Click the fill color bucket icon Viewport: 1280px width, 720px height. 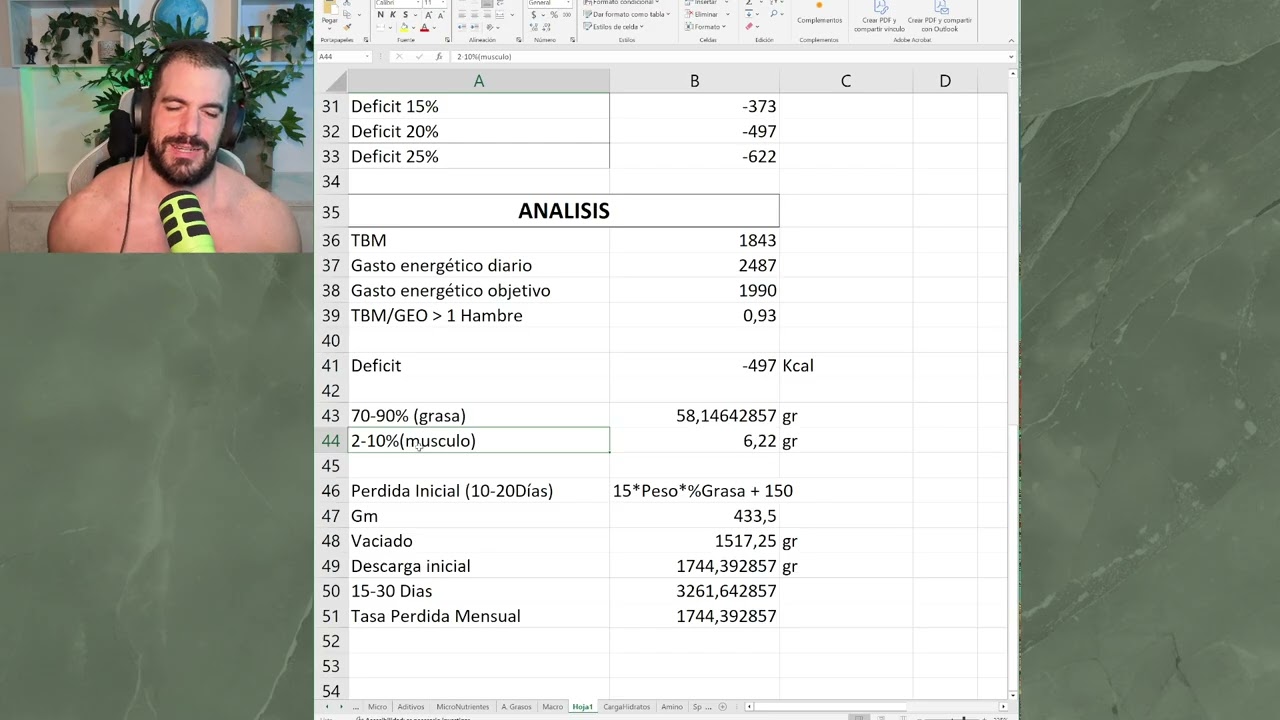pos(404,27)
